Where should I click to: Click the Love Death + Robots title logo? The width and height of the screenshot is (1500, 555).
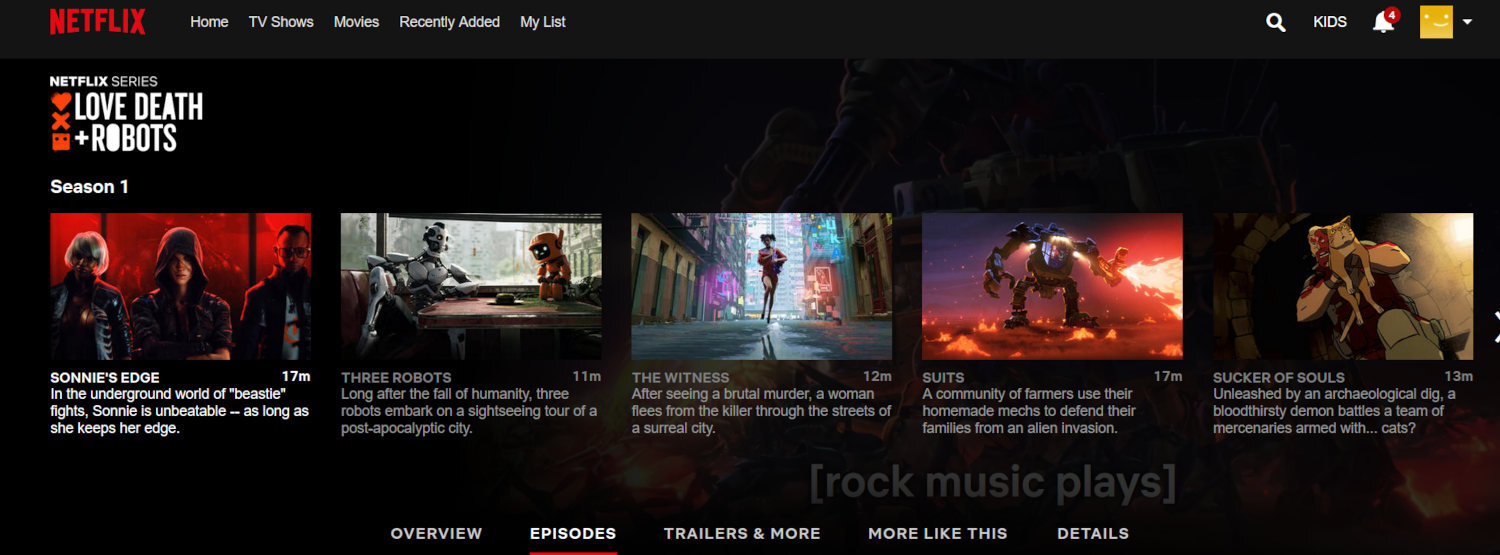(x=126, y=122)
